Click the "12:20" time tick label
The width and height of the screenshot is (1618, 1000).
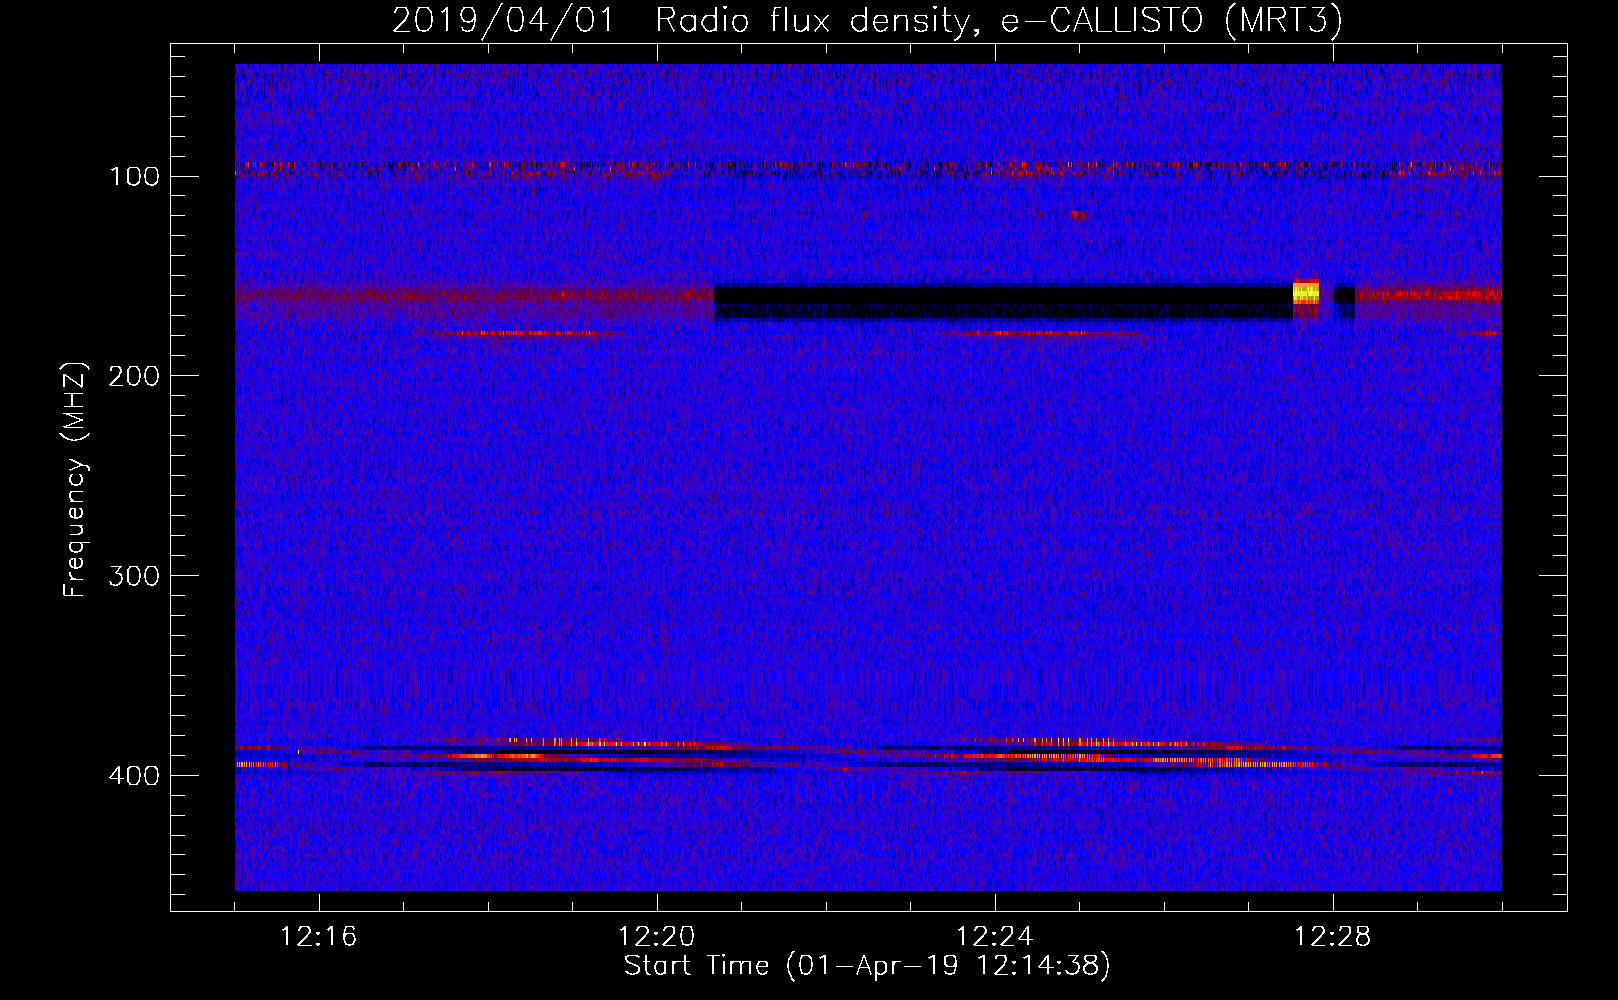(657, 937)
